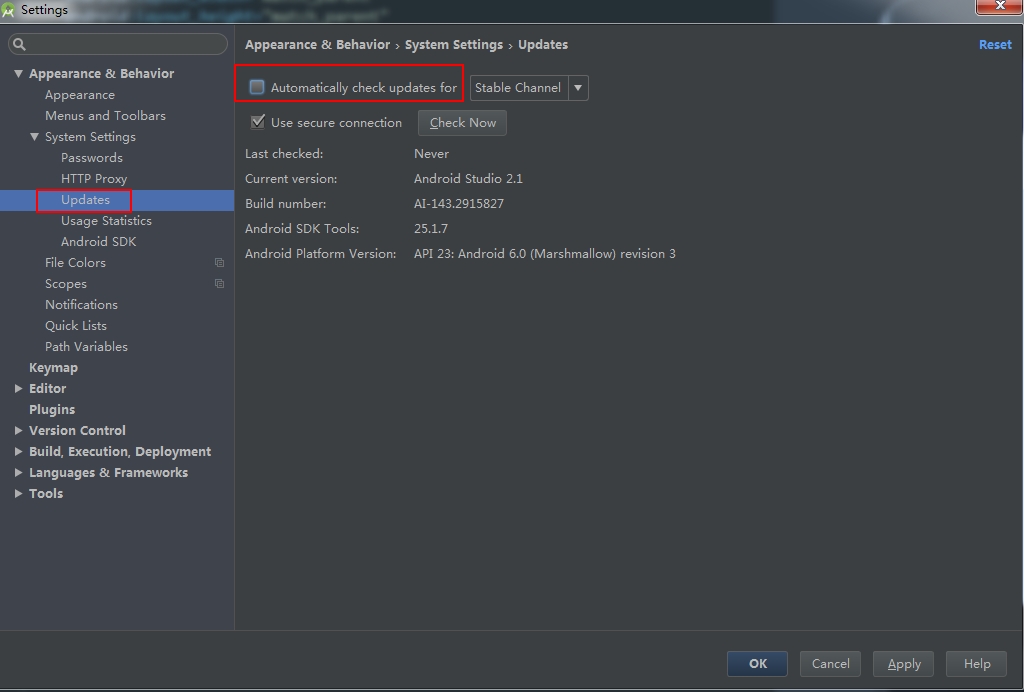This screenshot has width=1024, height=692.
Task: Click the Stable Channel dropdown arrow
Action: pos(578,87)
